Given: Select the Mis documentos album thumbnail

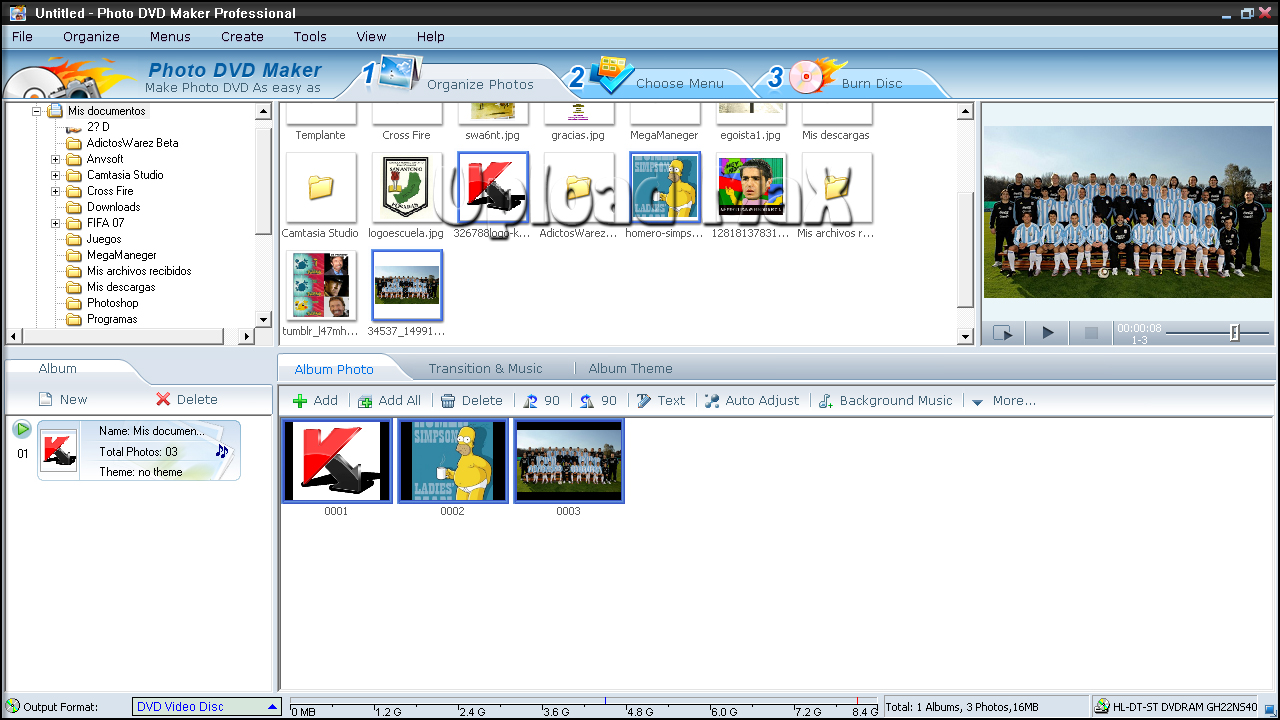Looking at the screenshot, I should 59,450.
